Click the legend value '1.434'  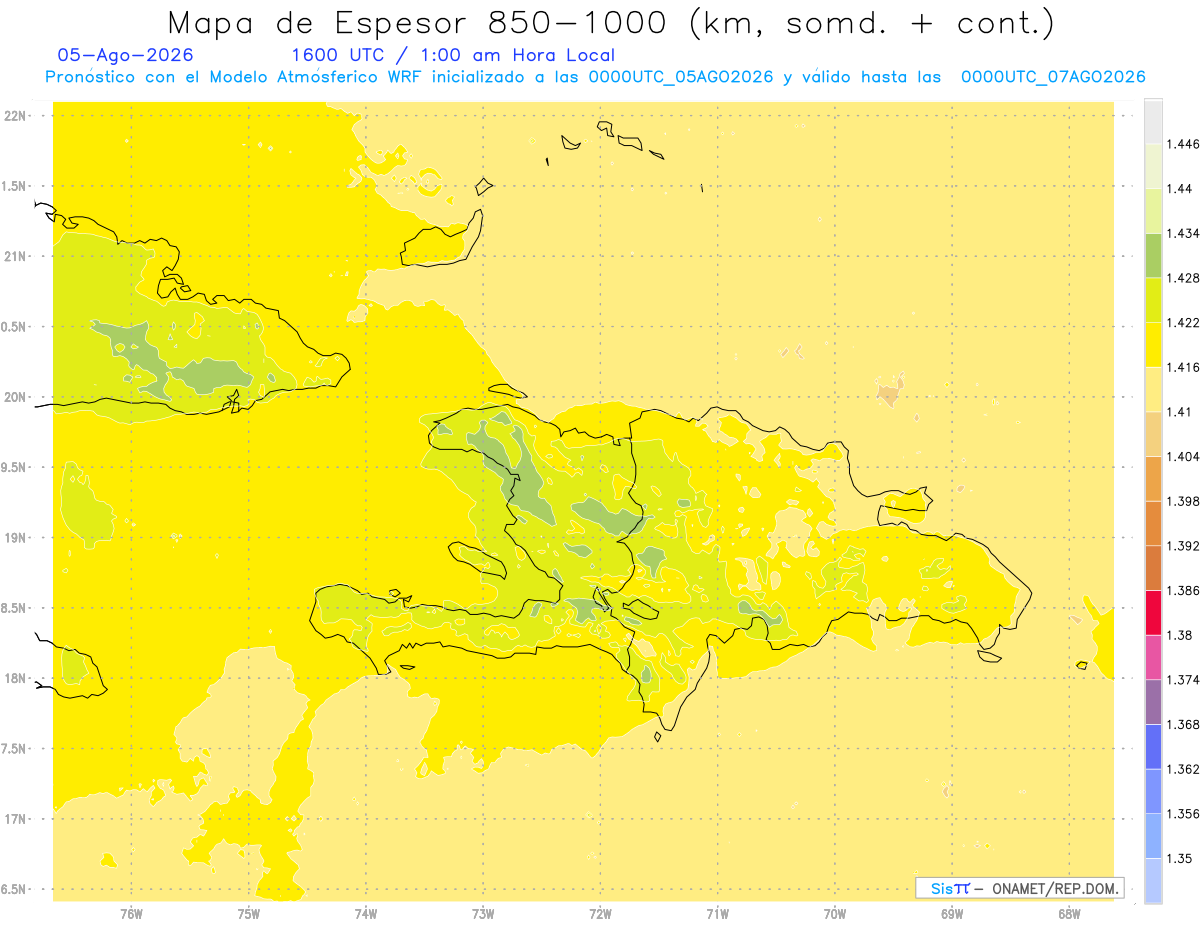(1183, 233)
